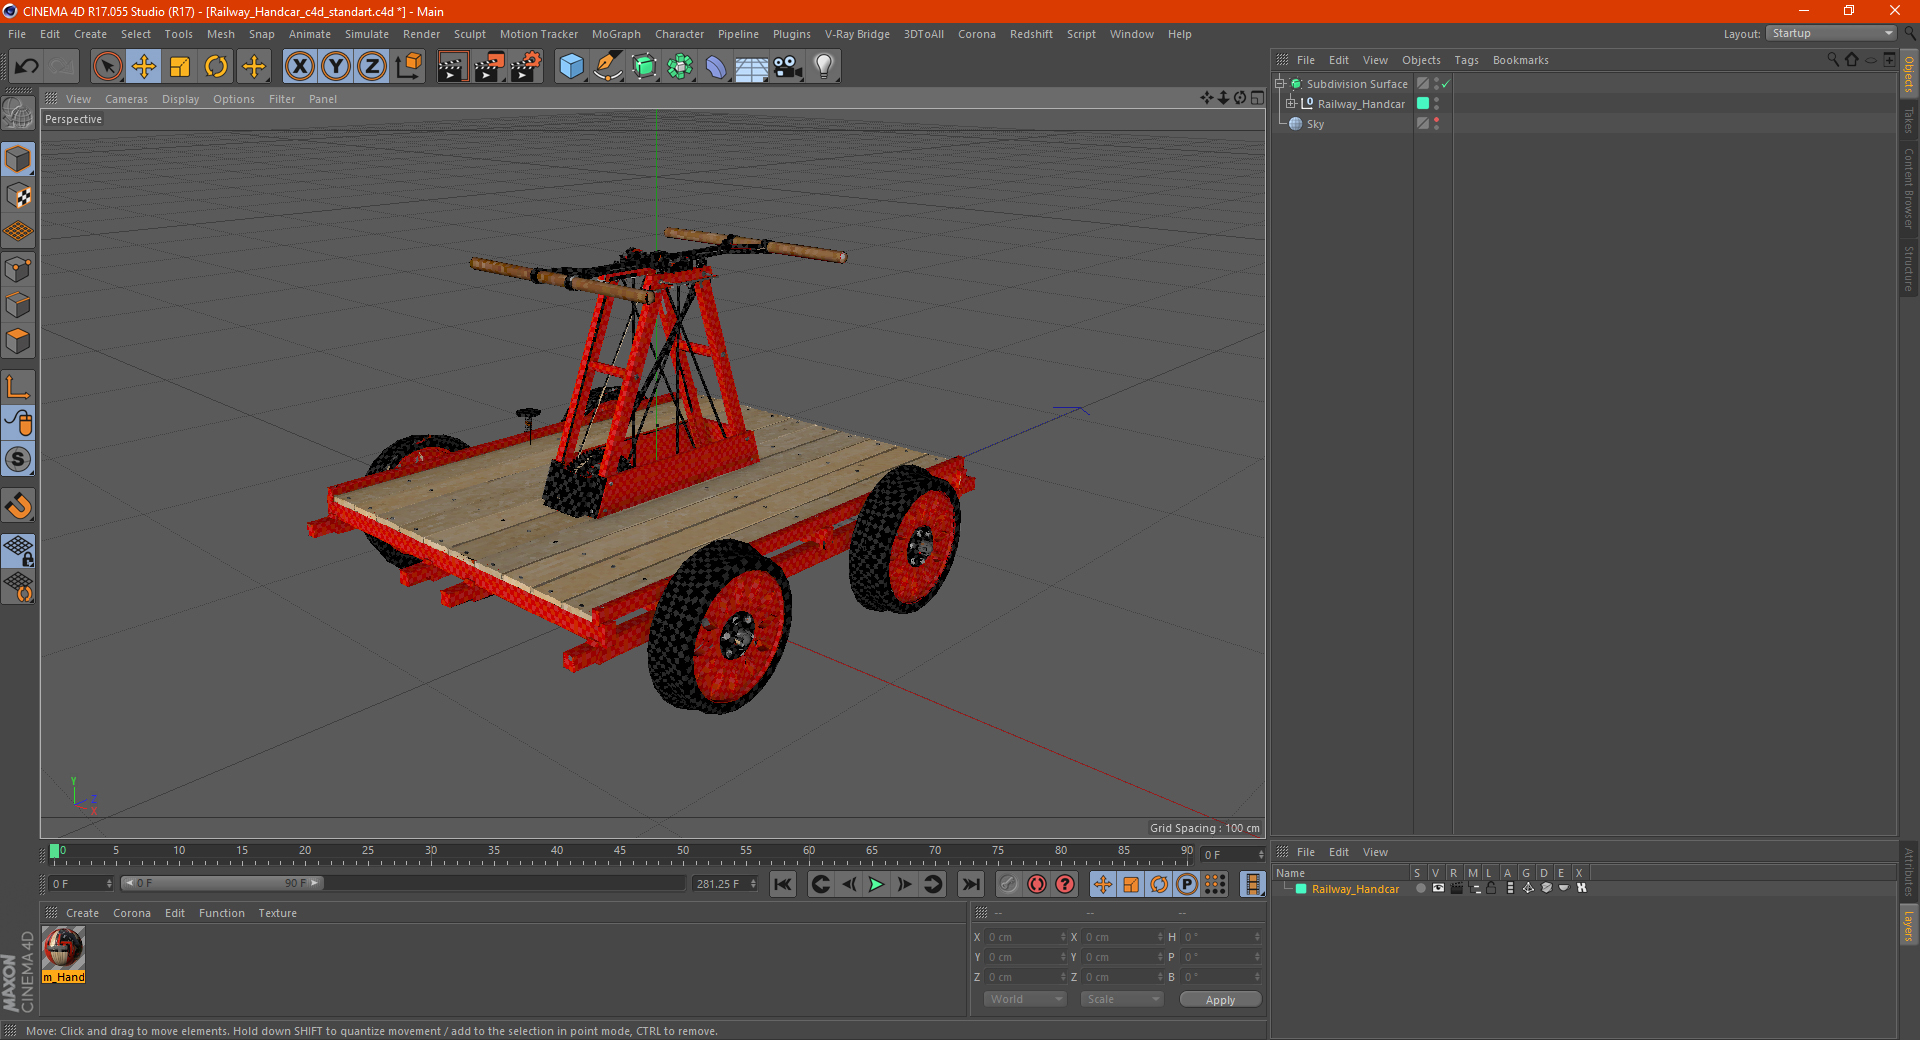Toggle Railway_Handcar layer view eye icon
Screen dimensions: 1920x1040
point(1438,888)
